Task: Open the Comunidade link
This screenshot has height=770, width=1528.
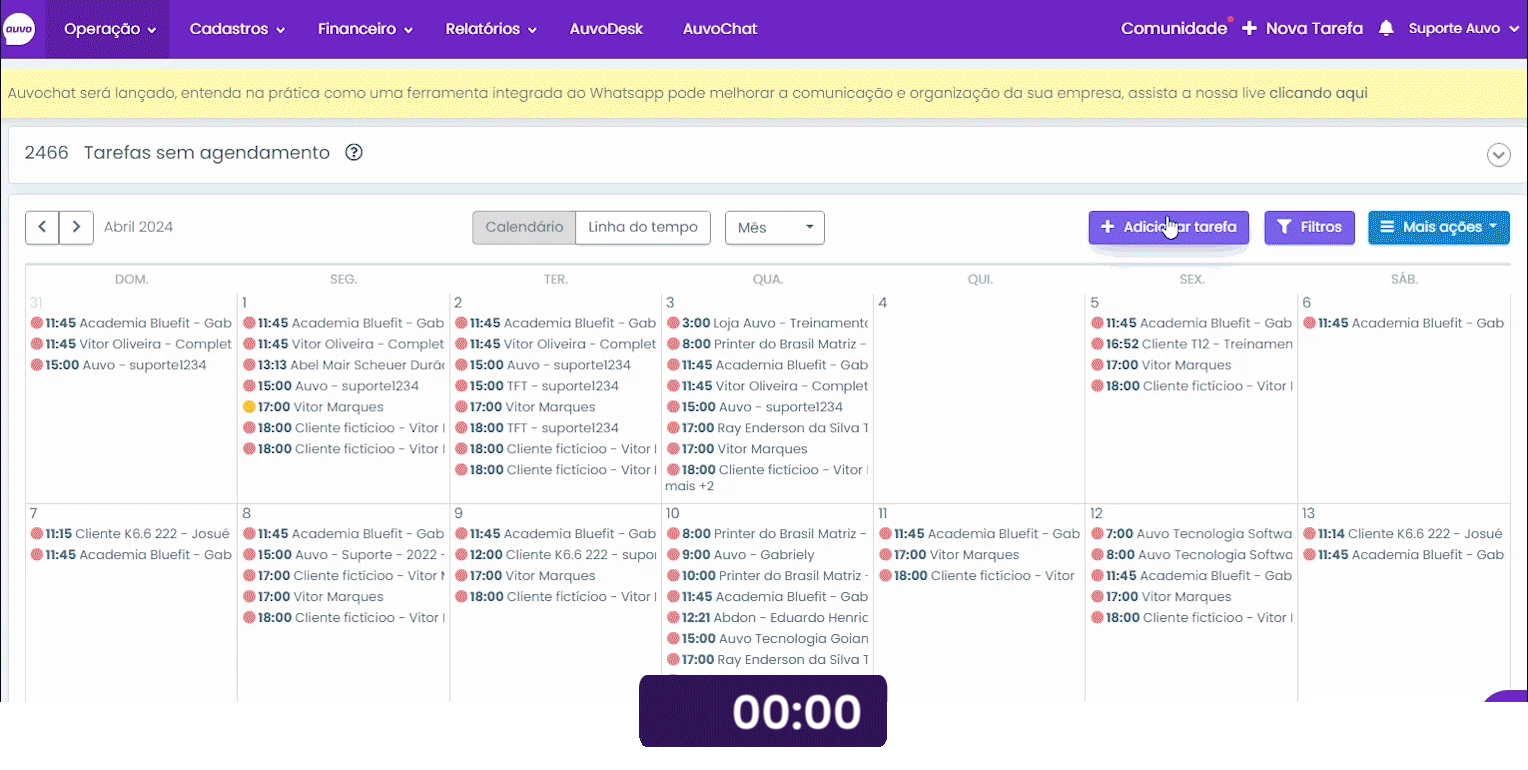Action: pyautogui.click(x=1174, y=29)
